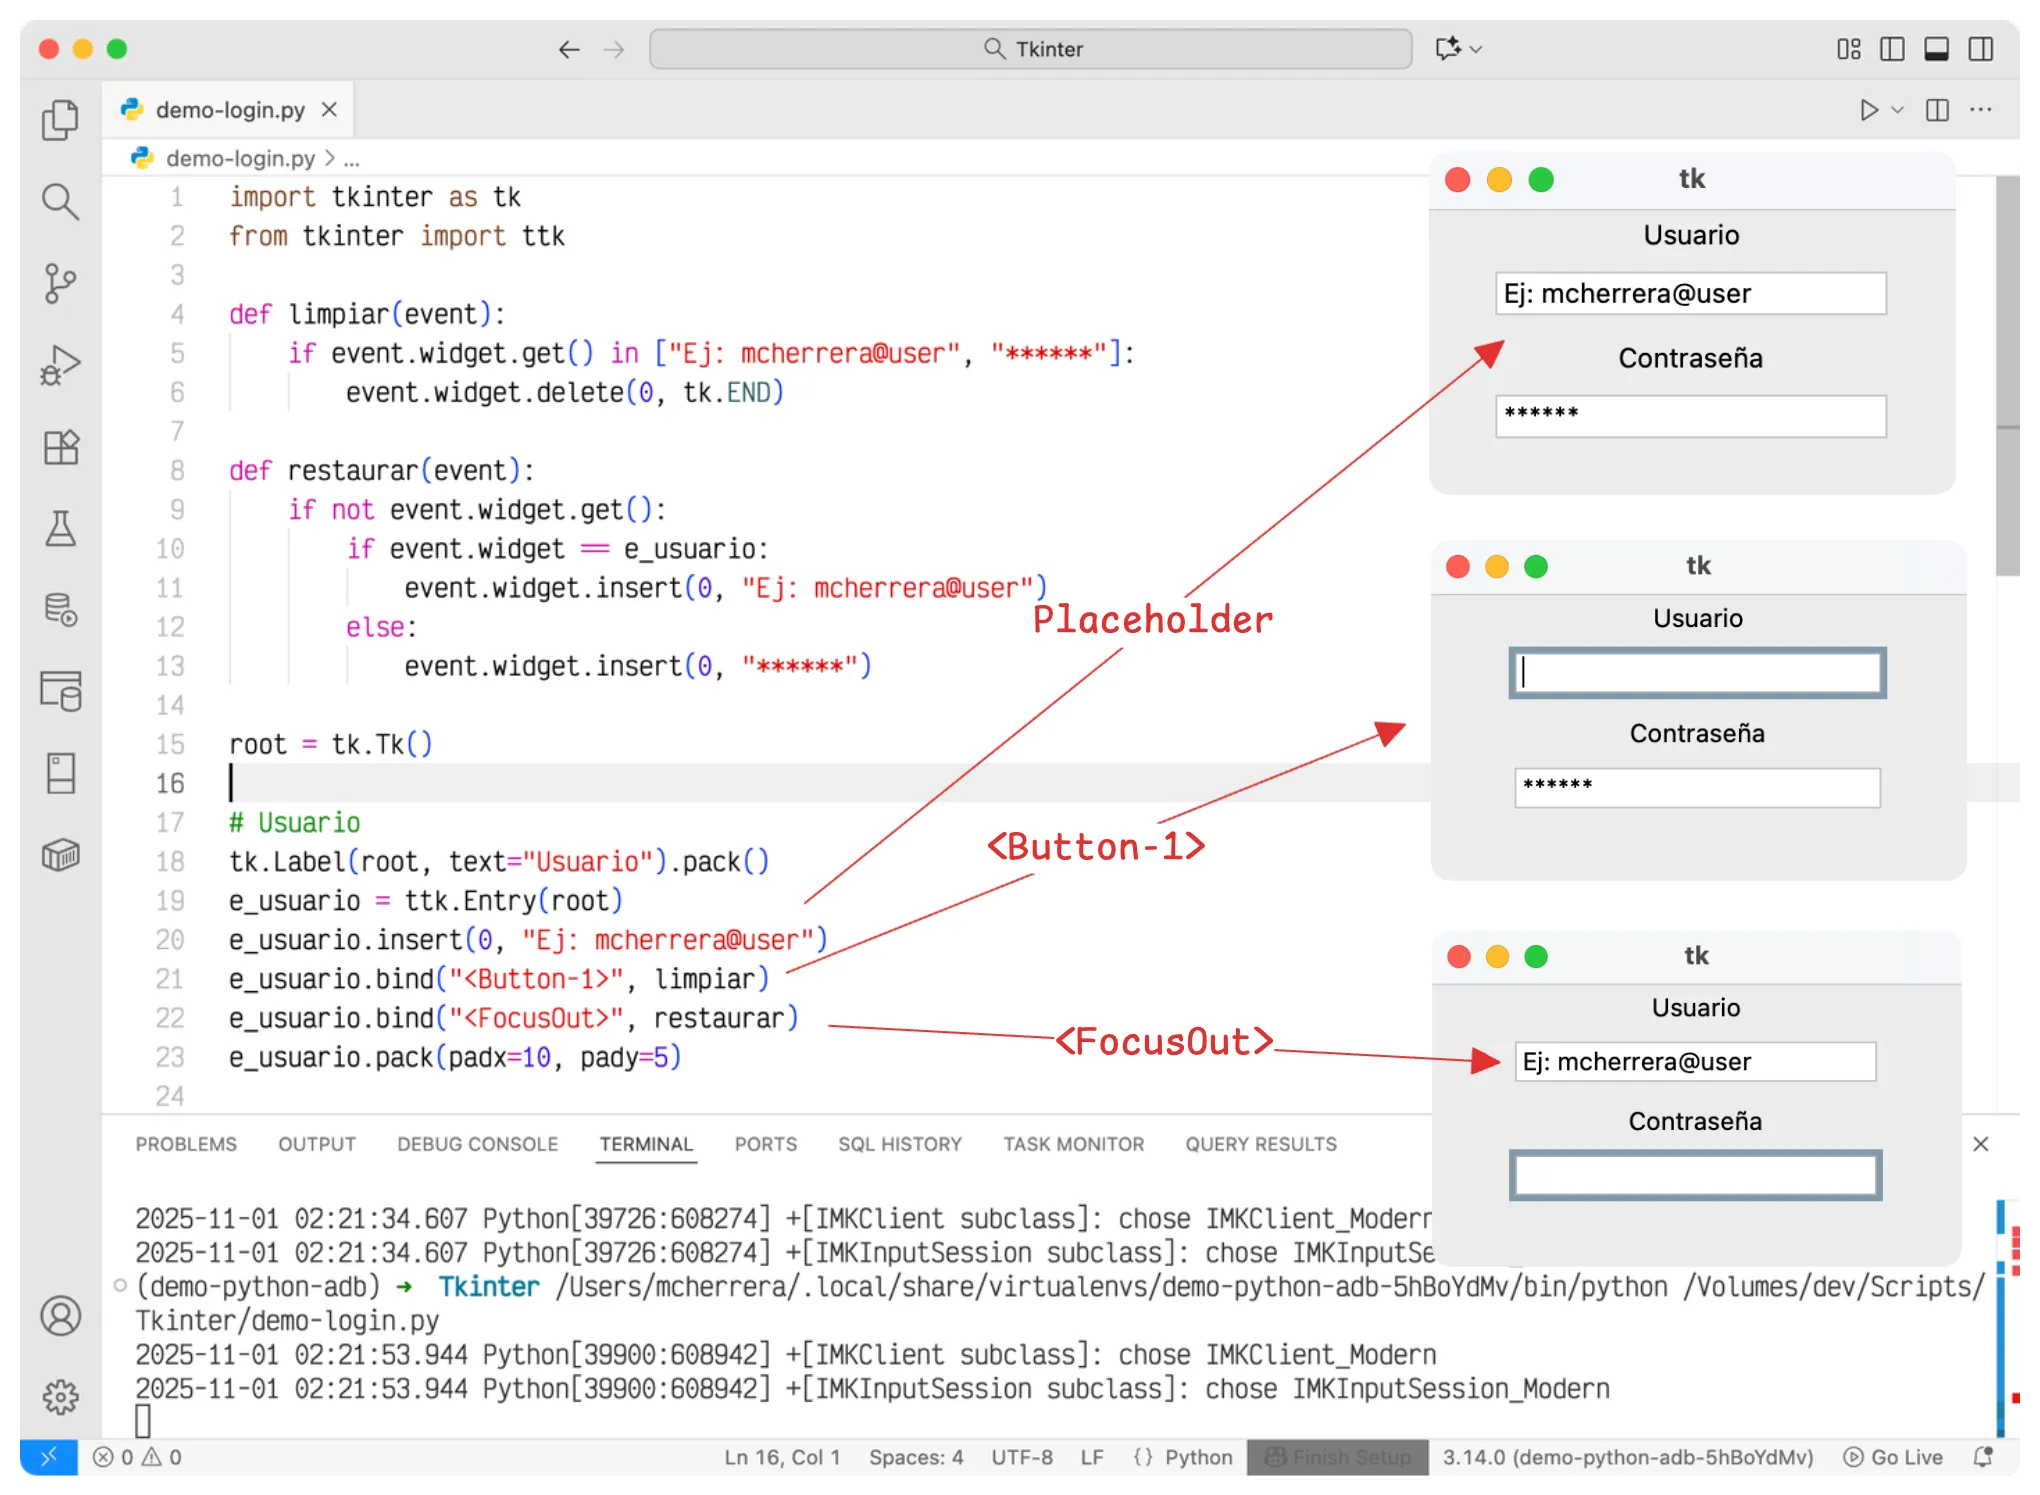2040x1495 pixels.
Task: Toggle the primary side bar layout button
Action: click(1892, 49)
